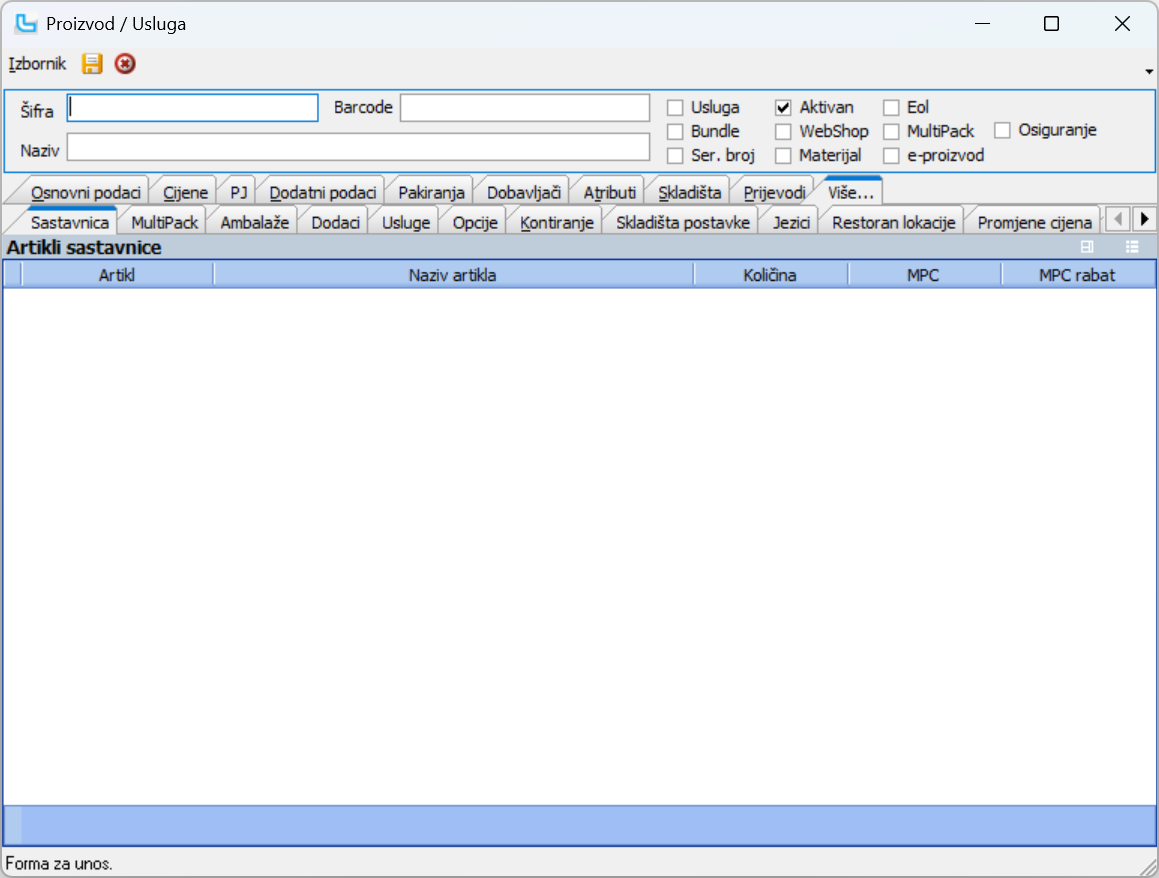Open the Više… tab
Image resolution: width=1159 pixels, height=878 pixels.
pyautogui.click(x=850, y=192)
